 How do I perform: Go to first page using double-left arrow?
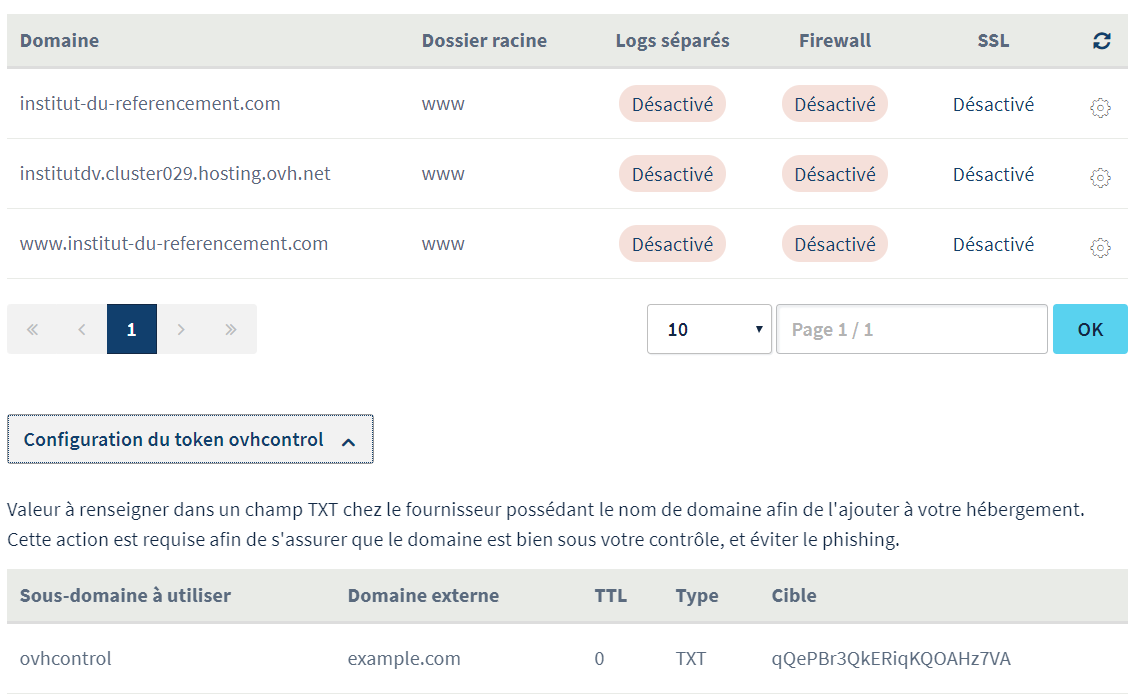pos(32,329)
